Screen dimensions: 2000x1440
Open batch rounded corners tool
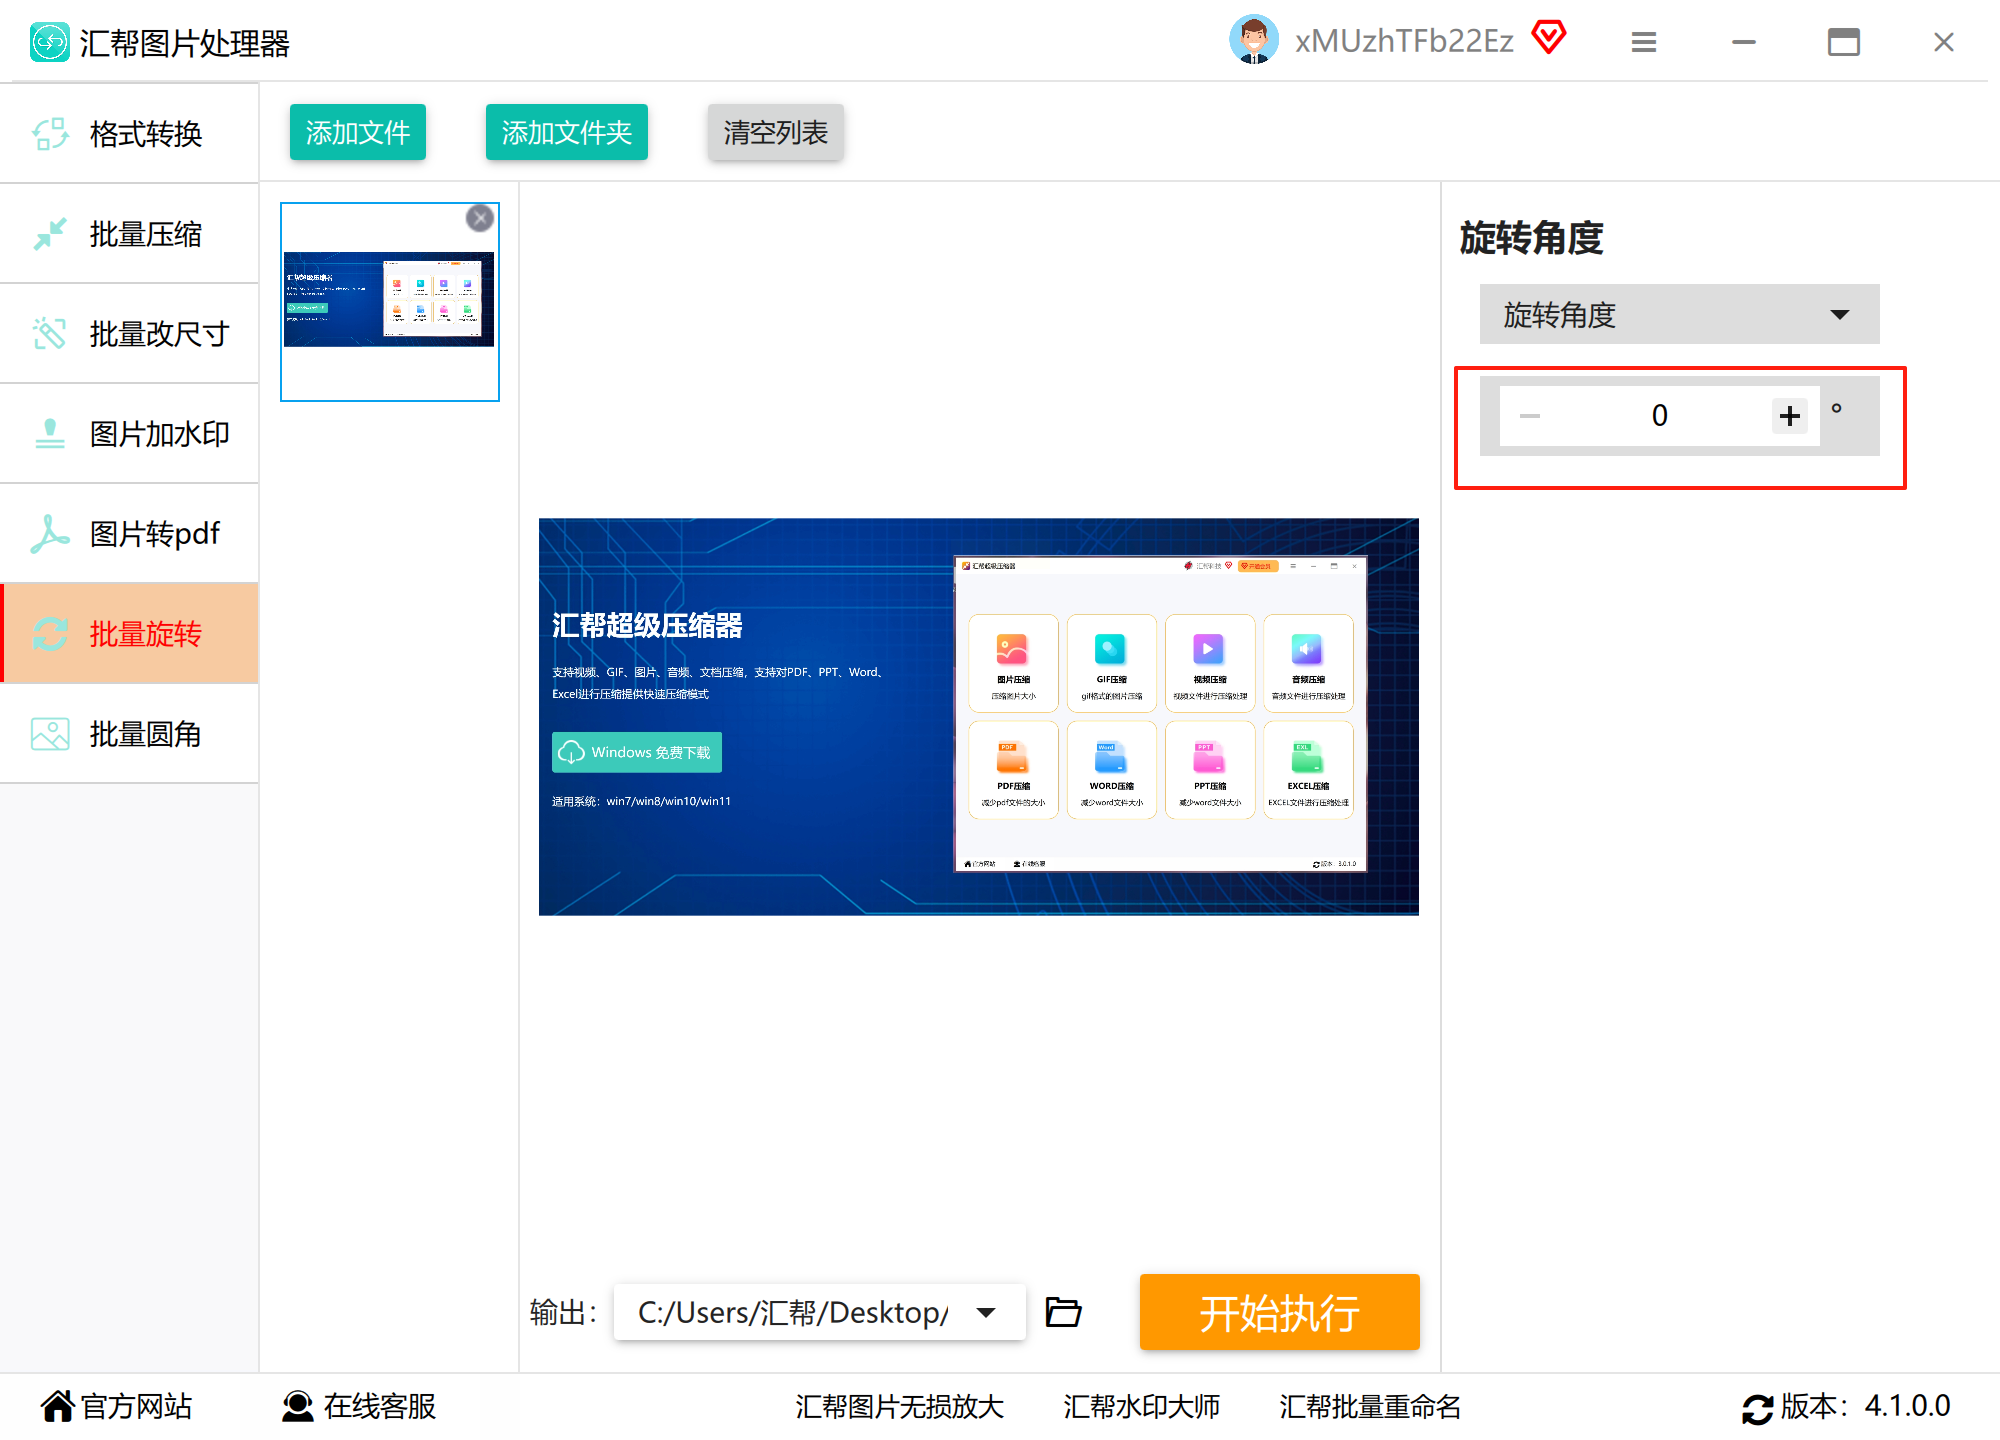130,734
